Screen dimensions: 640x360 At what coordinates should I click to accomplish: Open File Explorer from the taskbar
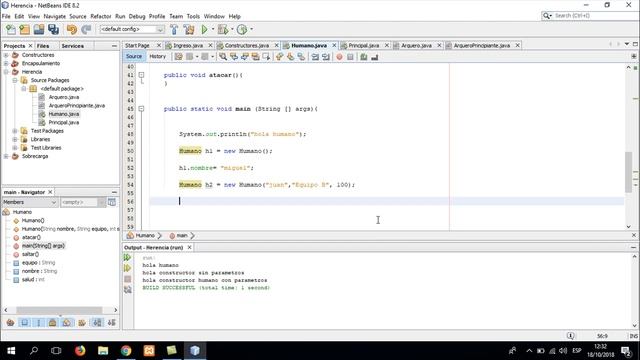click(103, 351)
